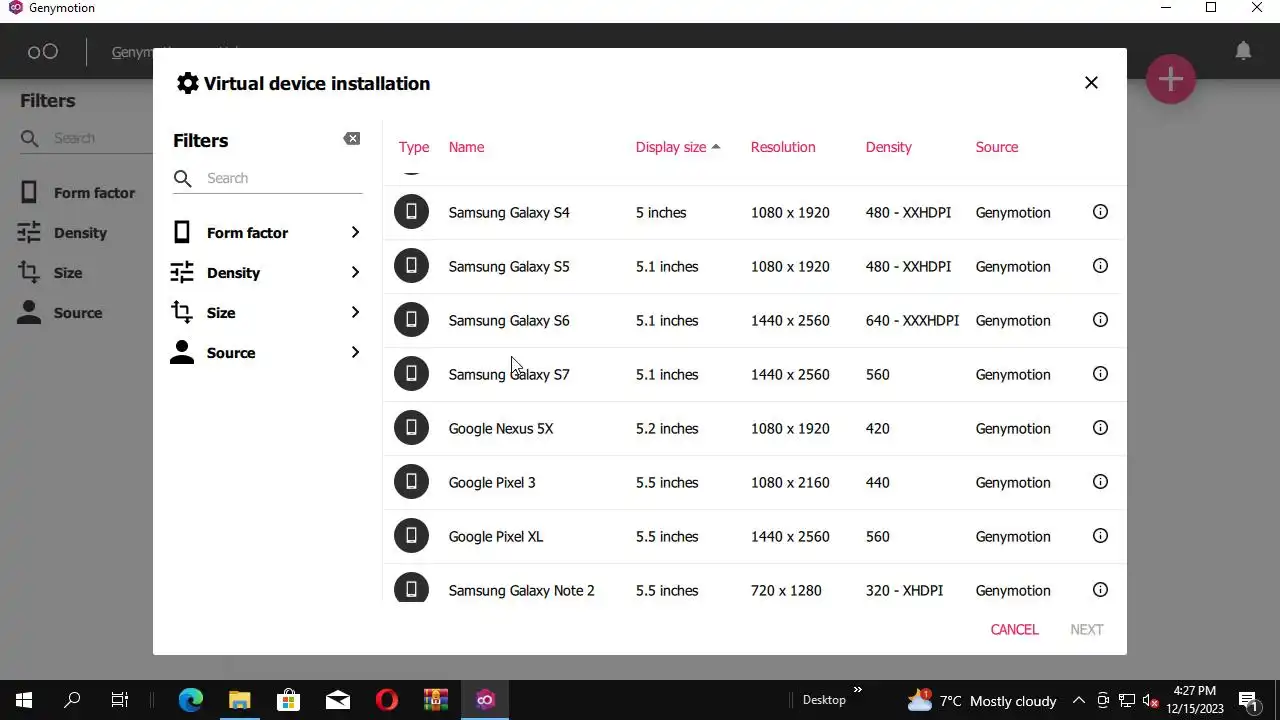Click the dialog search magnifier icon
The image size is (1280, 720).
click(x=182, y=178)
